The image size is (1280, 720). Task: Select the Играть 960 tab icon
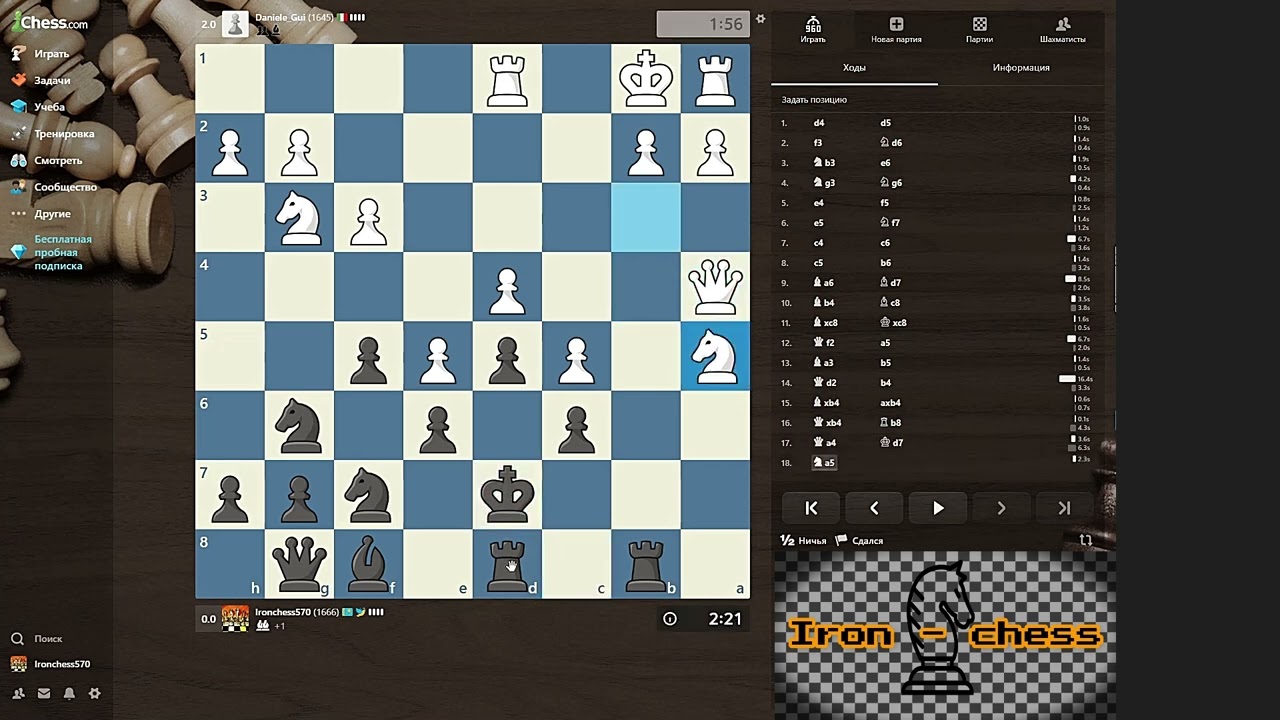813,30
